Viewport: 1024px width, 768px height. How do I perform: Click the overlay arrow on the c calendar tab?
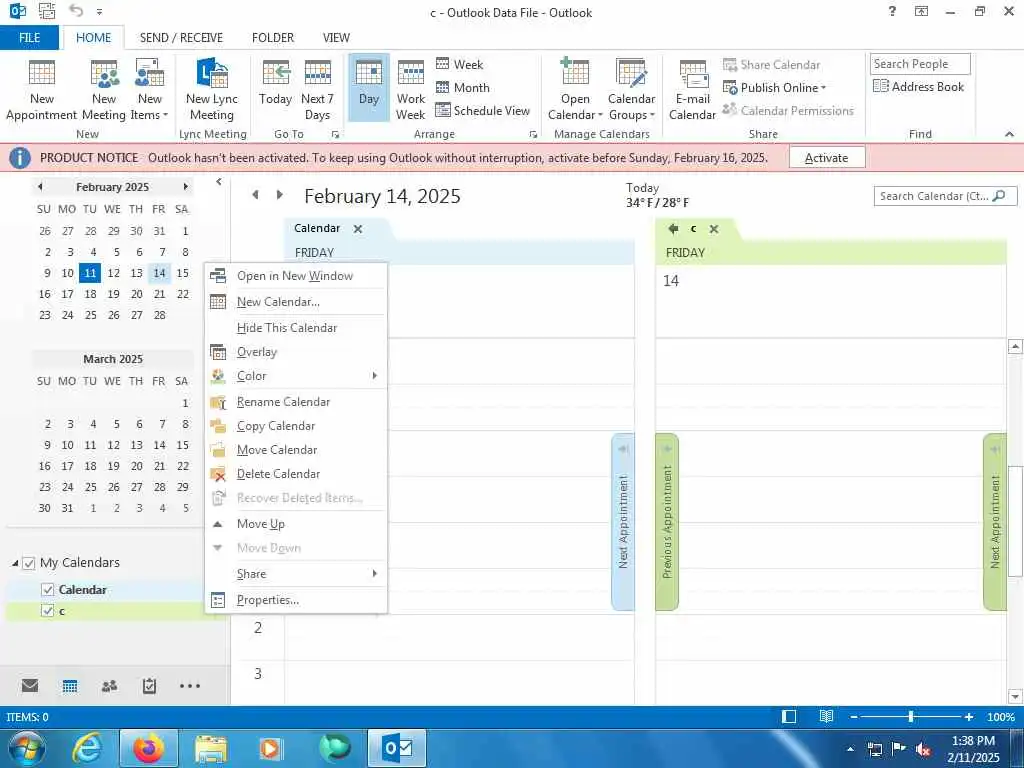tap(673, 229)
